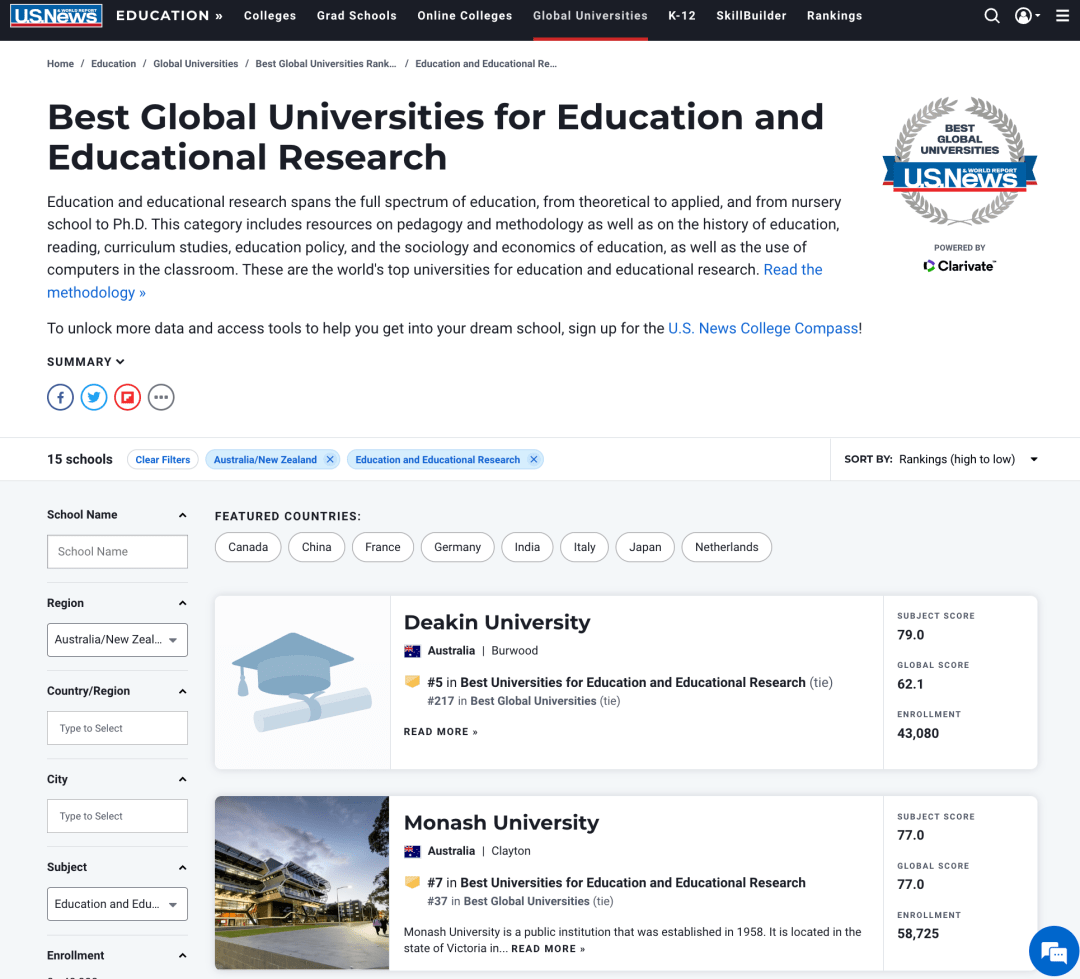The height and width of the screenshot is (979, 1080).
Task: Switch to the Grad Schools tab
Action: click(x=356, y=15)
